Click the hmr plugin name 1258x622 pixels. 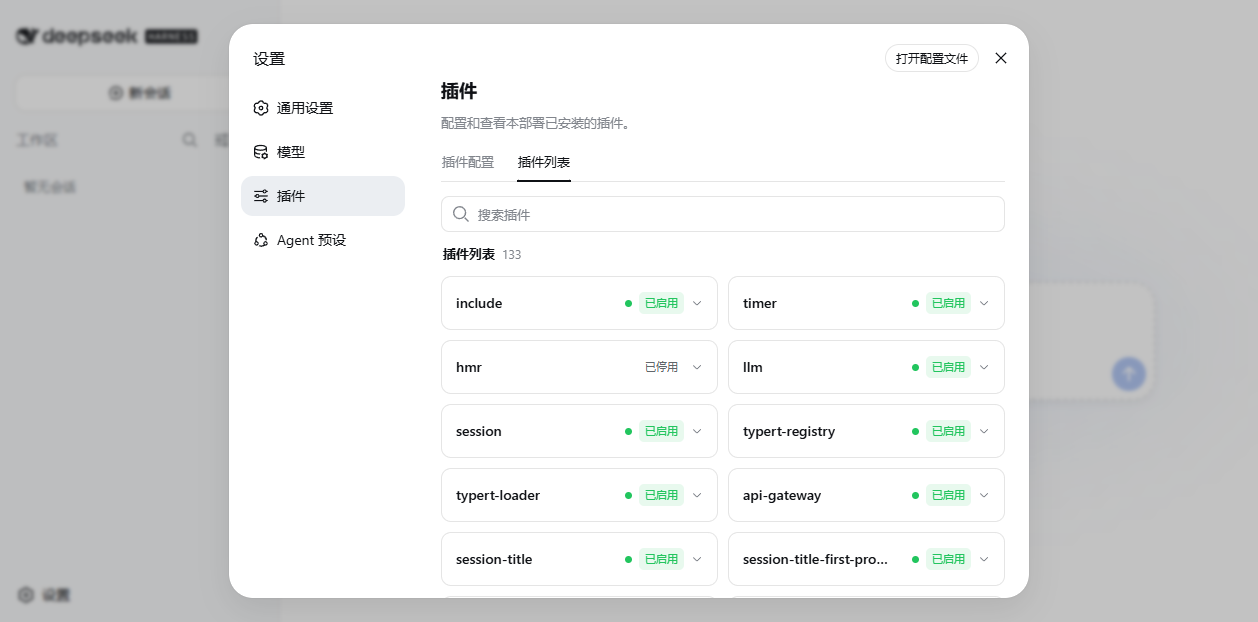click(469, 367)
